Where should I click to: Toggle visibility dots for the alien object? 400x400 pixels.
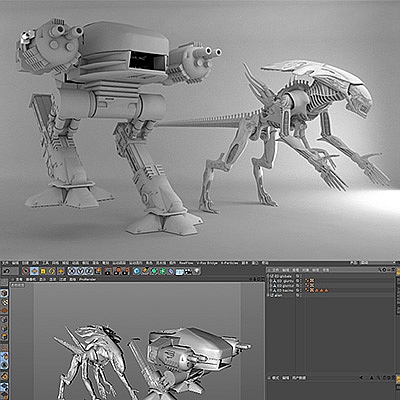point(301,295)
